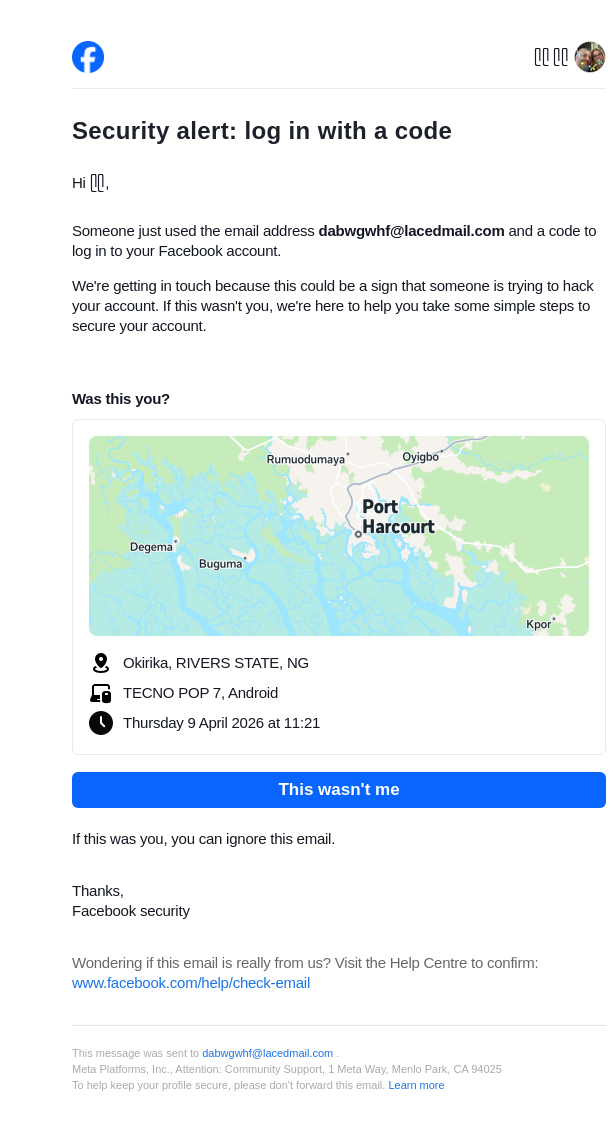Click the footer dabwgwhf@lacedmail.com email link
This screenshot has width=614, height=1131.
[267, 1053]
